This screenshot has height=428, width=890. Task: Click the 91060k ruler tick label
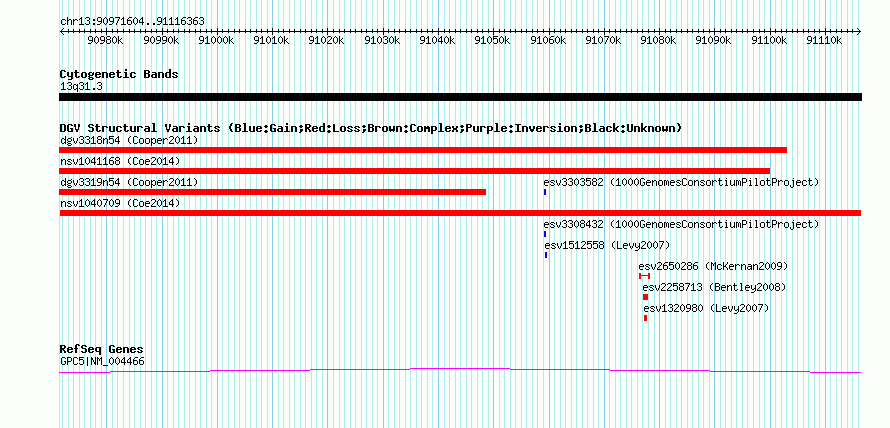click(x=548, y=41)
